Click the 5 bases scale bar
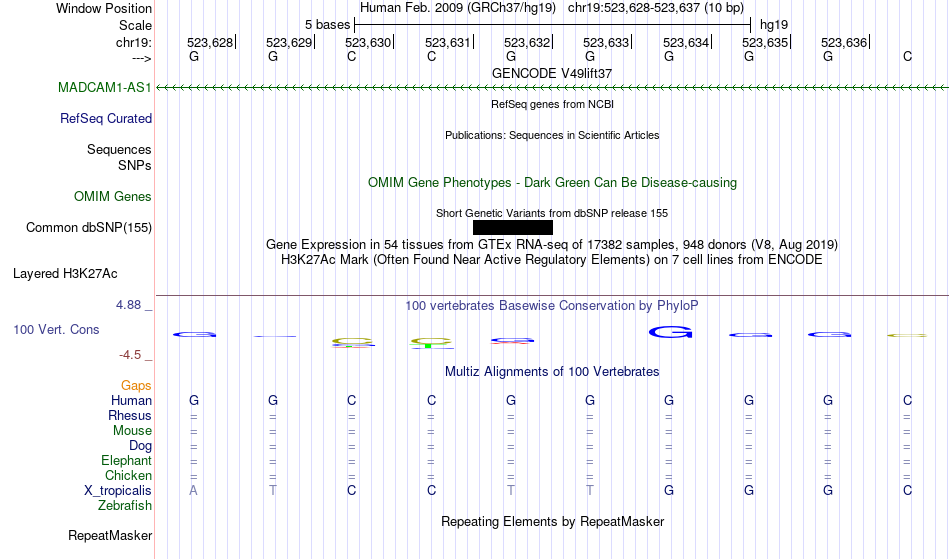 (x=553, y=25)
